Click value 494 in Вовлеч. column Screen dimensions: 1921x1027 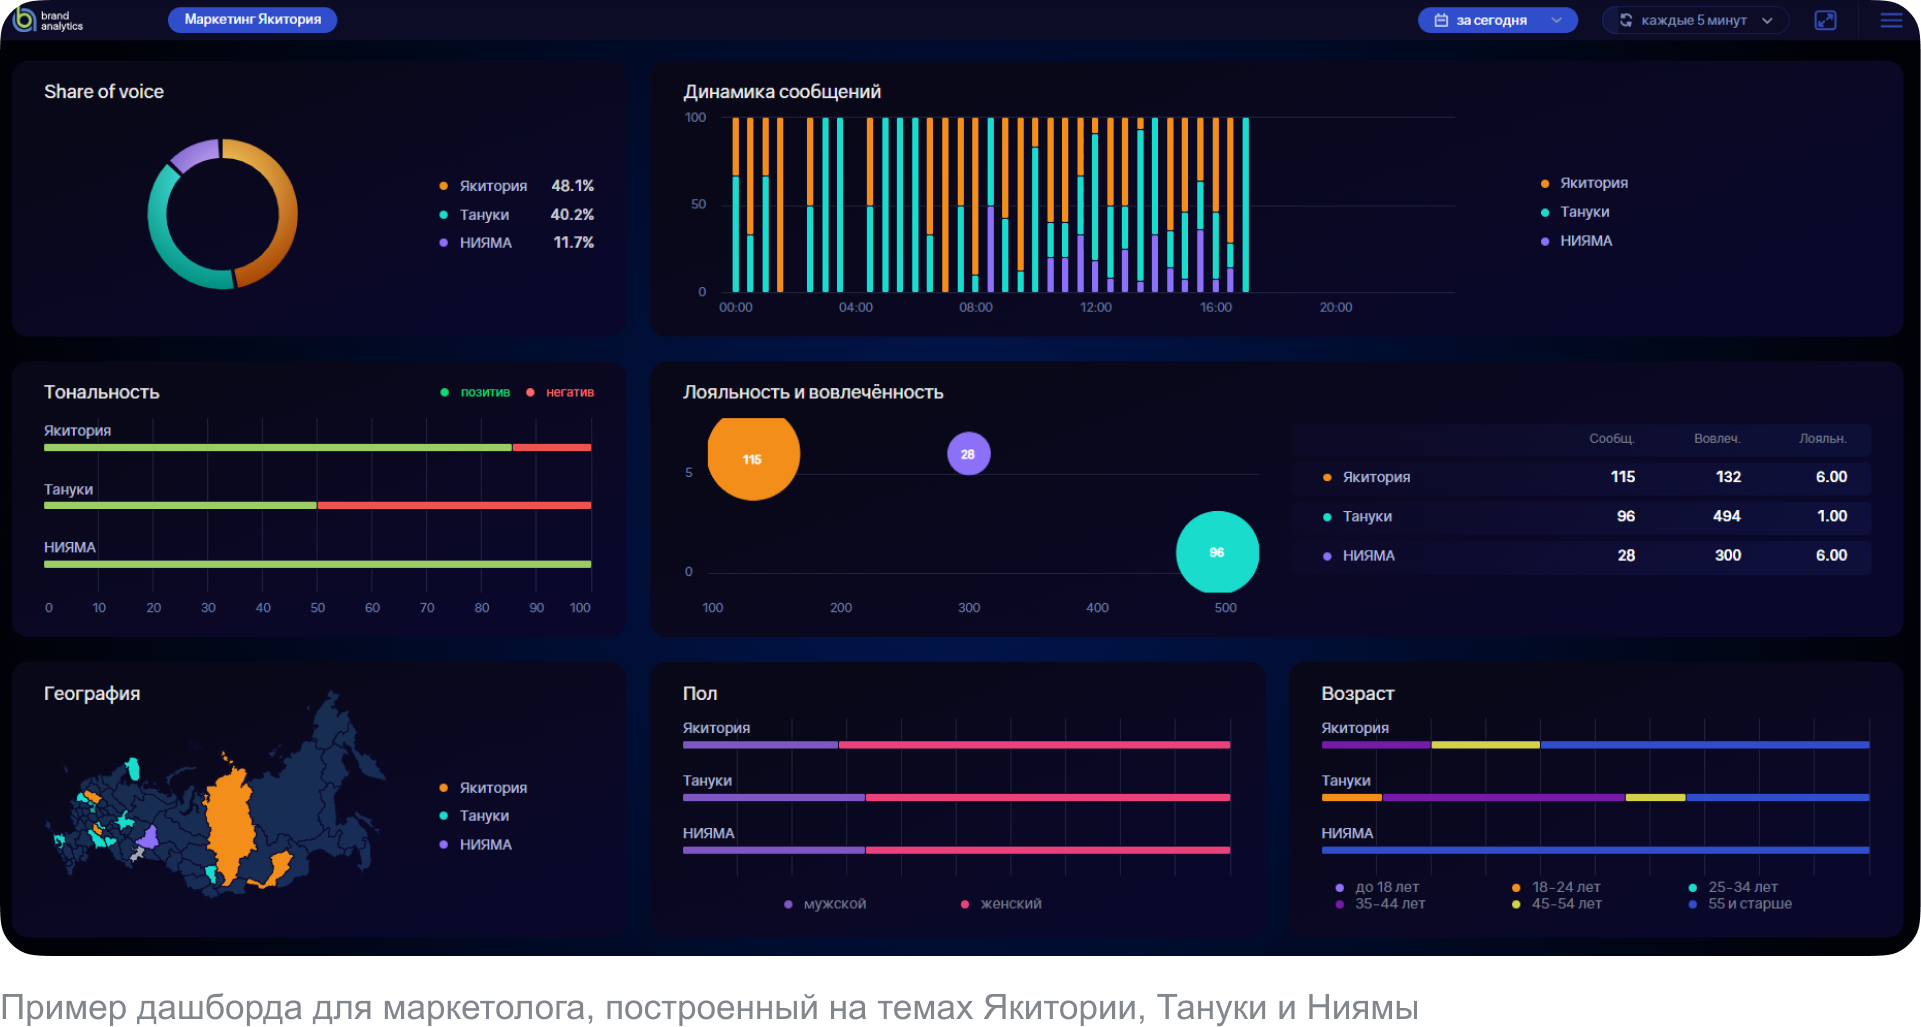tap(1727, 516)
